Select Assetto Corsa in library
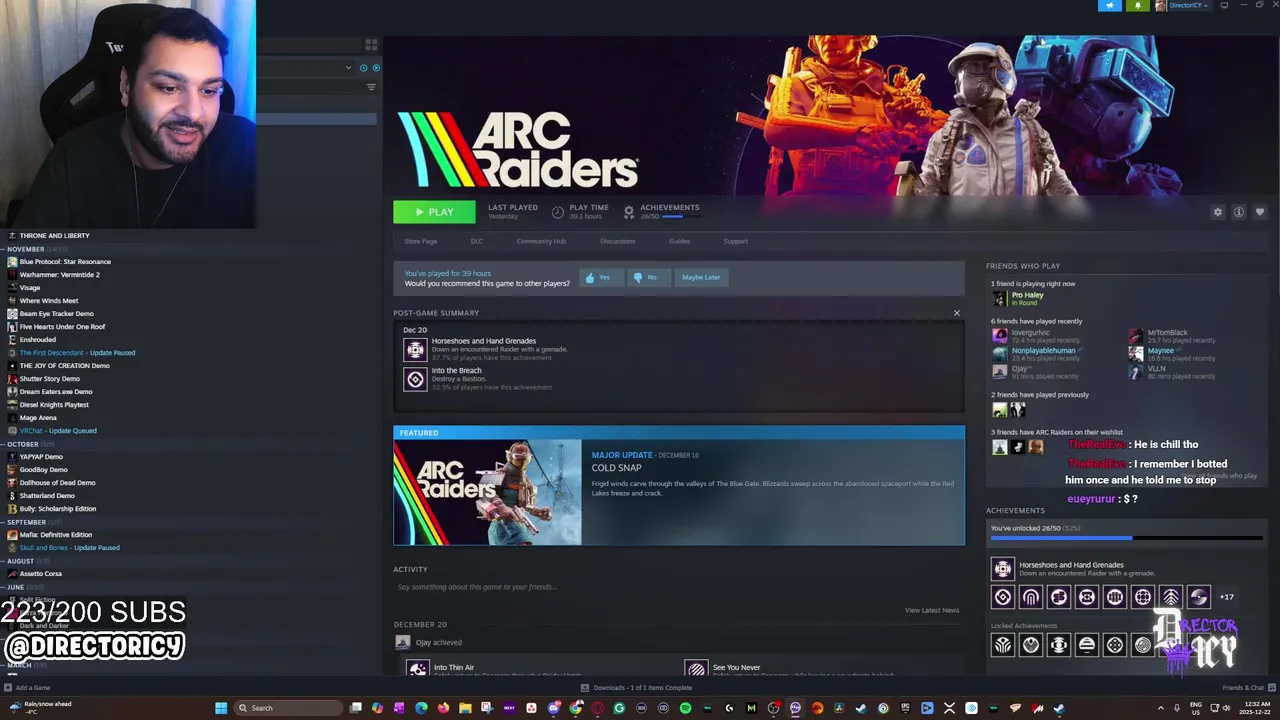The image size is (1280, 720). (40, 574)
